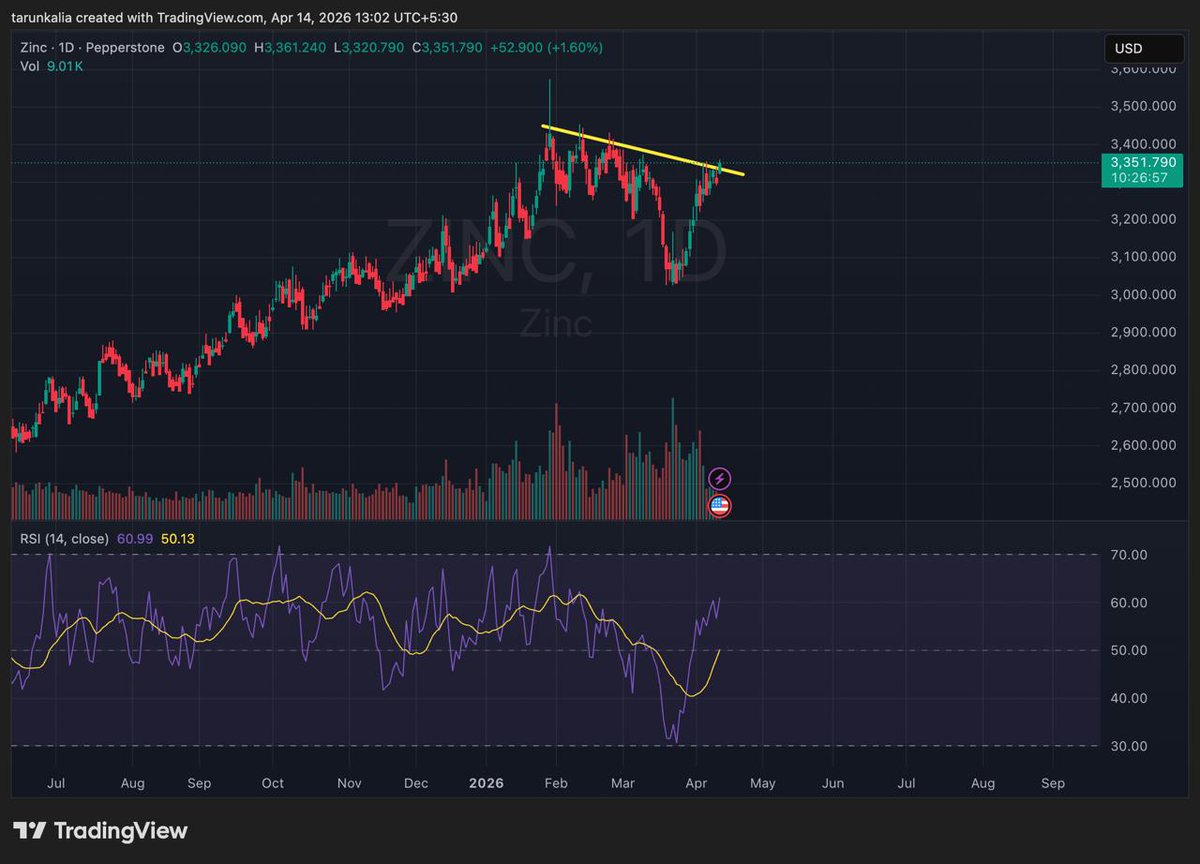Click the 2,600.000 price axis label
Viewport: 1200px width, 864px height.
(x=1141, y=445)
